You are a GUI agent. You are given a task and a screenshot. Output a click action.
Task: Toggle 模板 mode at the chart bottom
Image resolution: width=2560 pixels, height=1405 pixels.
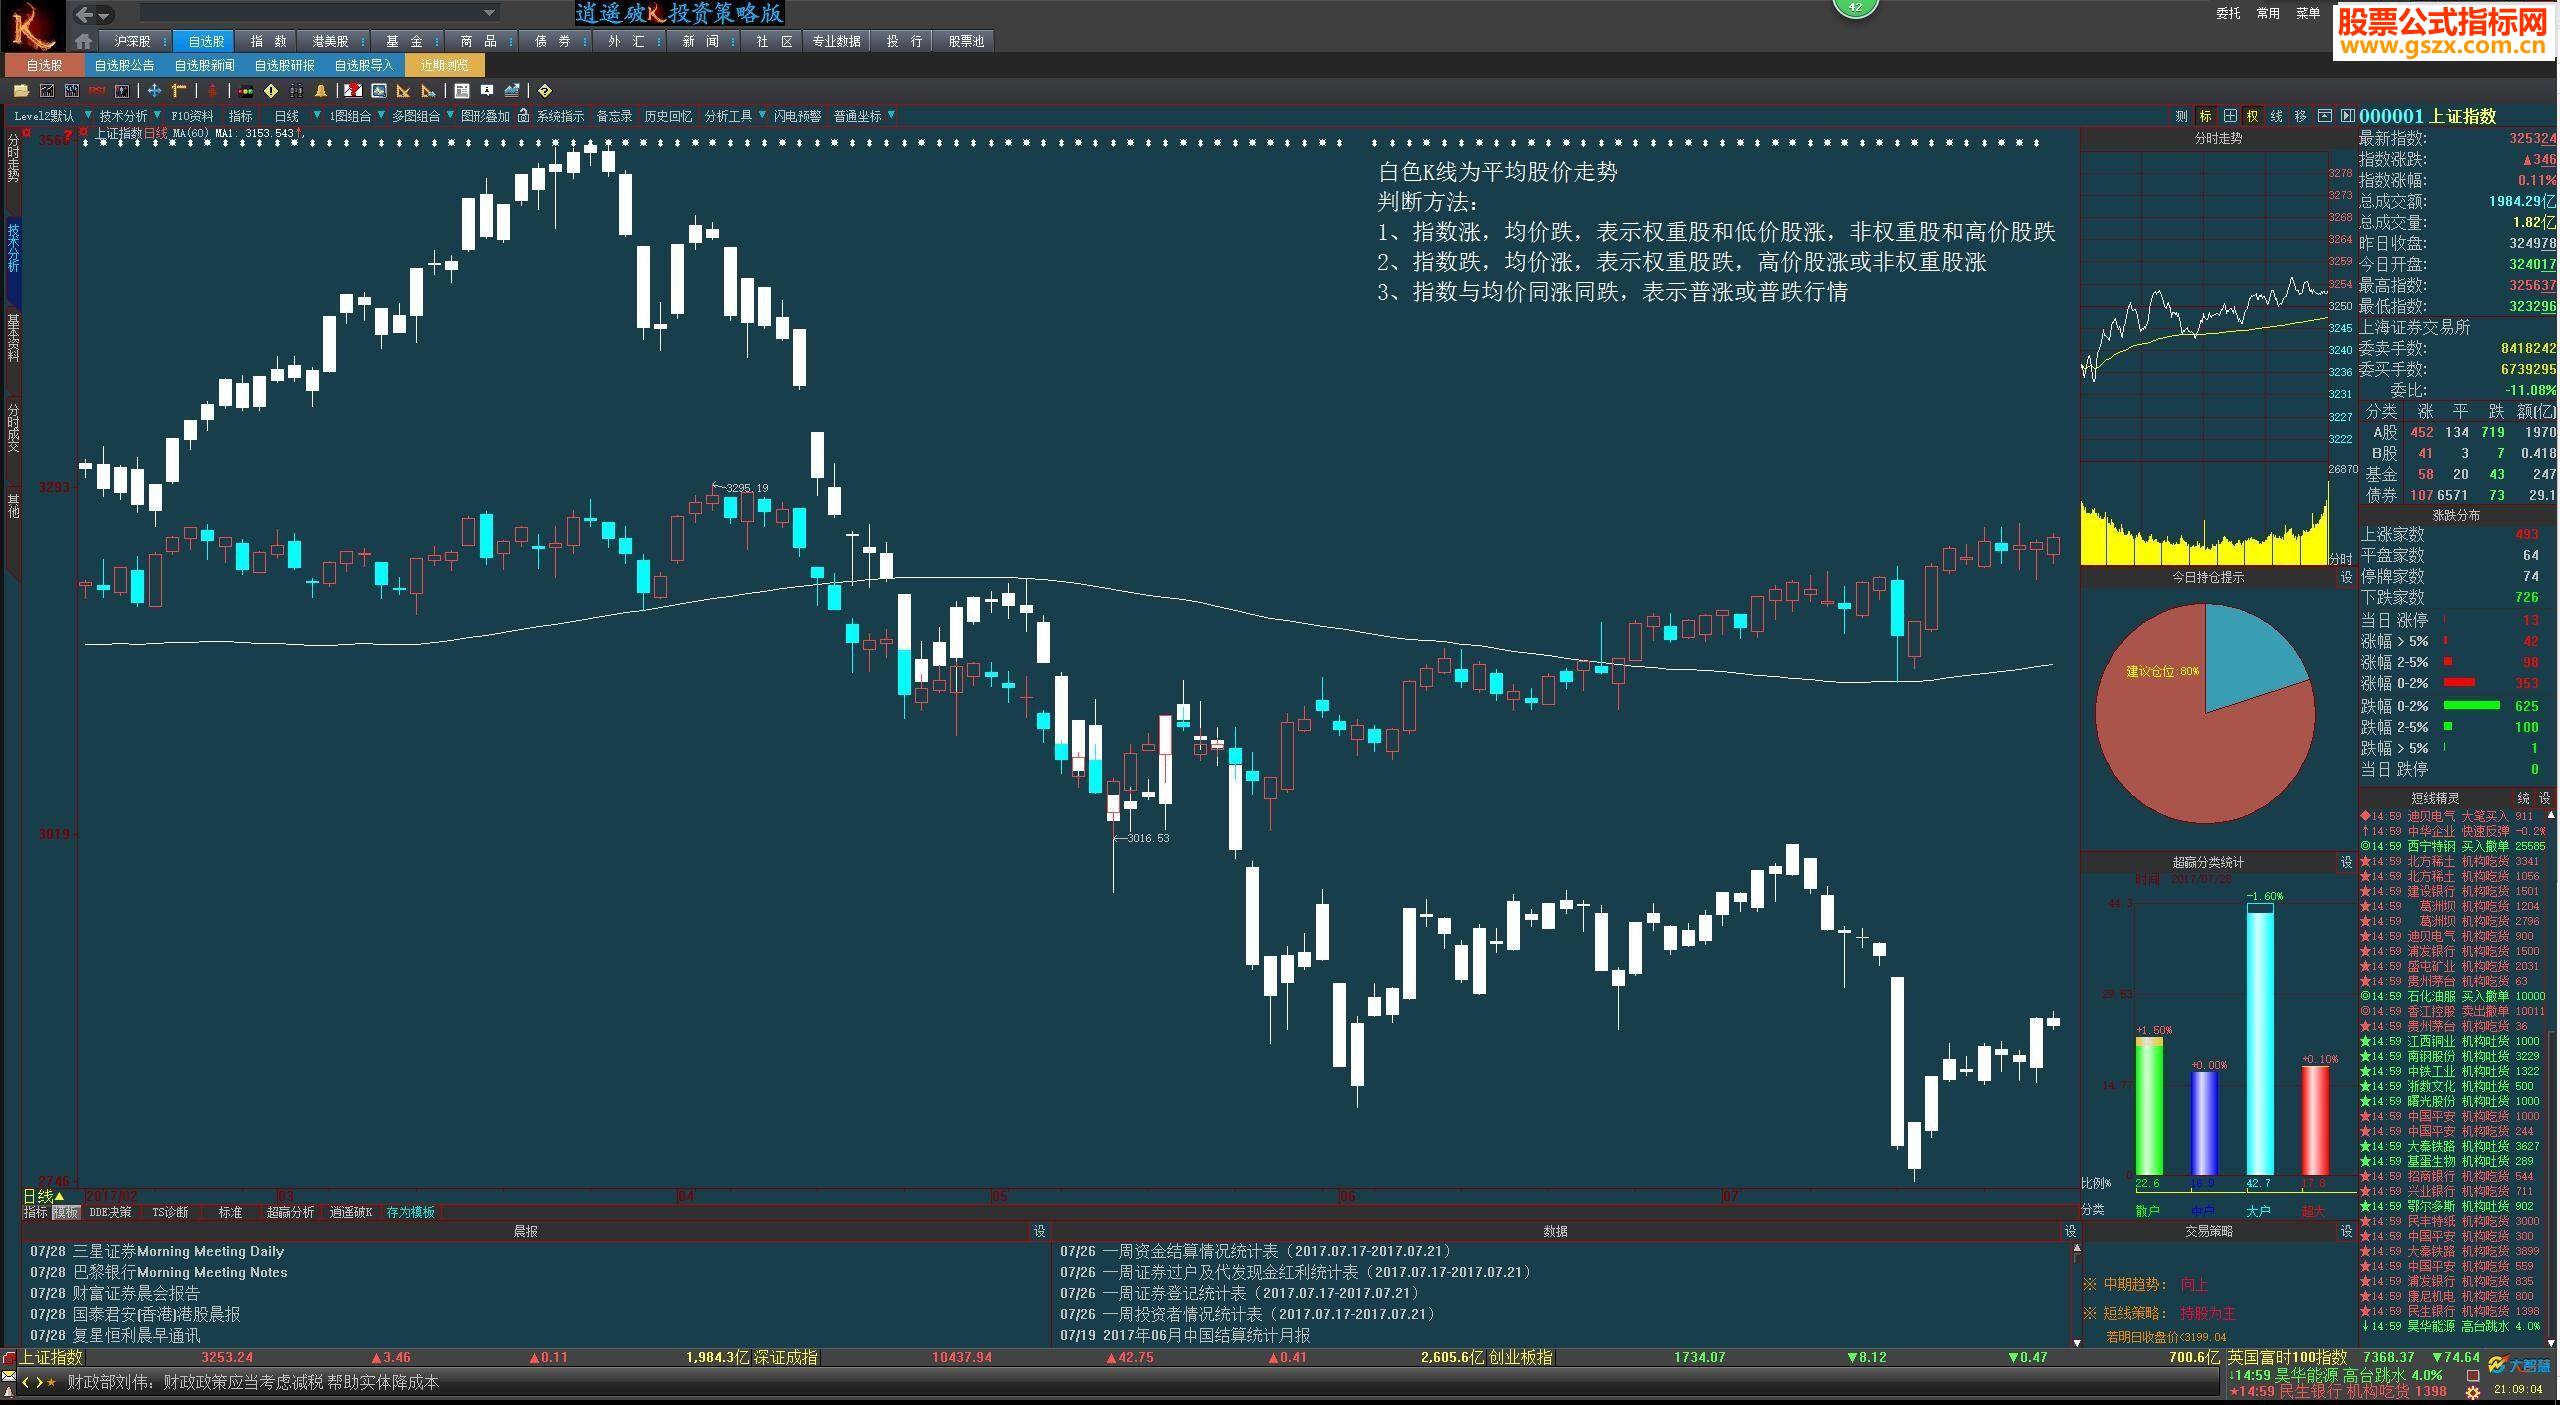pos(66,1212)
